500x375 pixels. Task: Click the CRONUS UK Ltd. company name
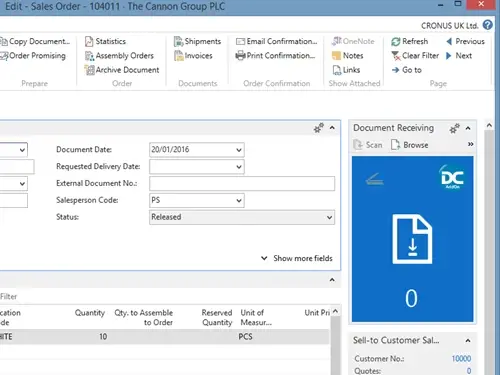tap(450, 26)
